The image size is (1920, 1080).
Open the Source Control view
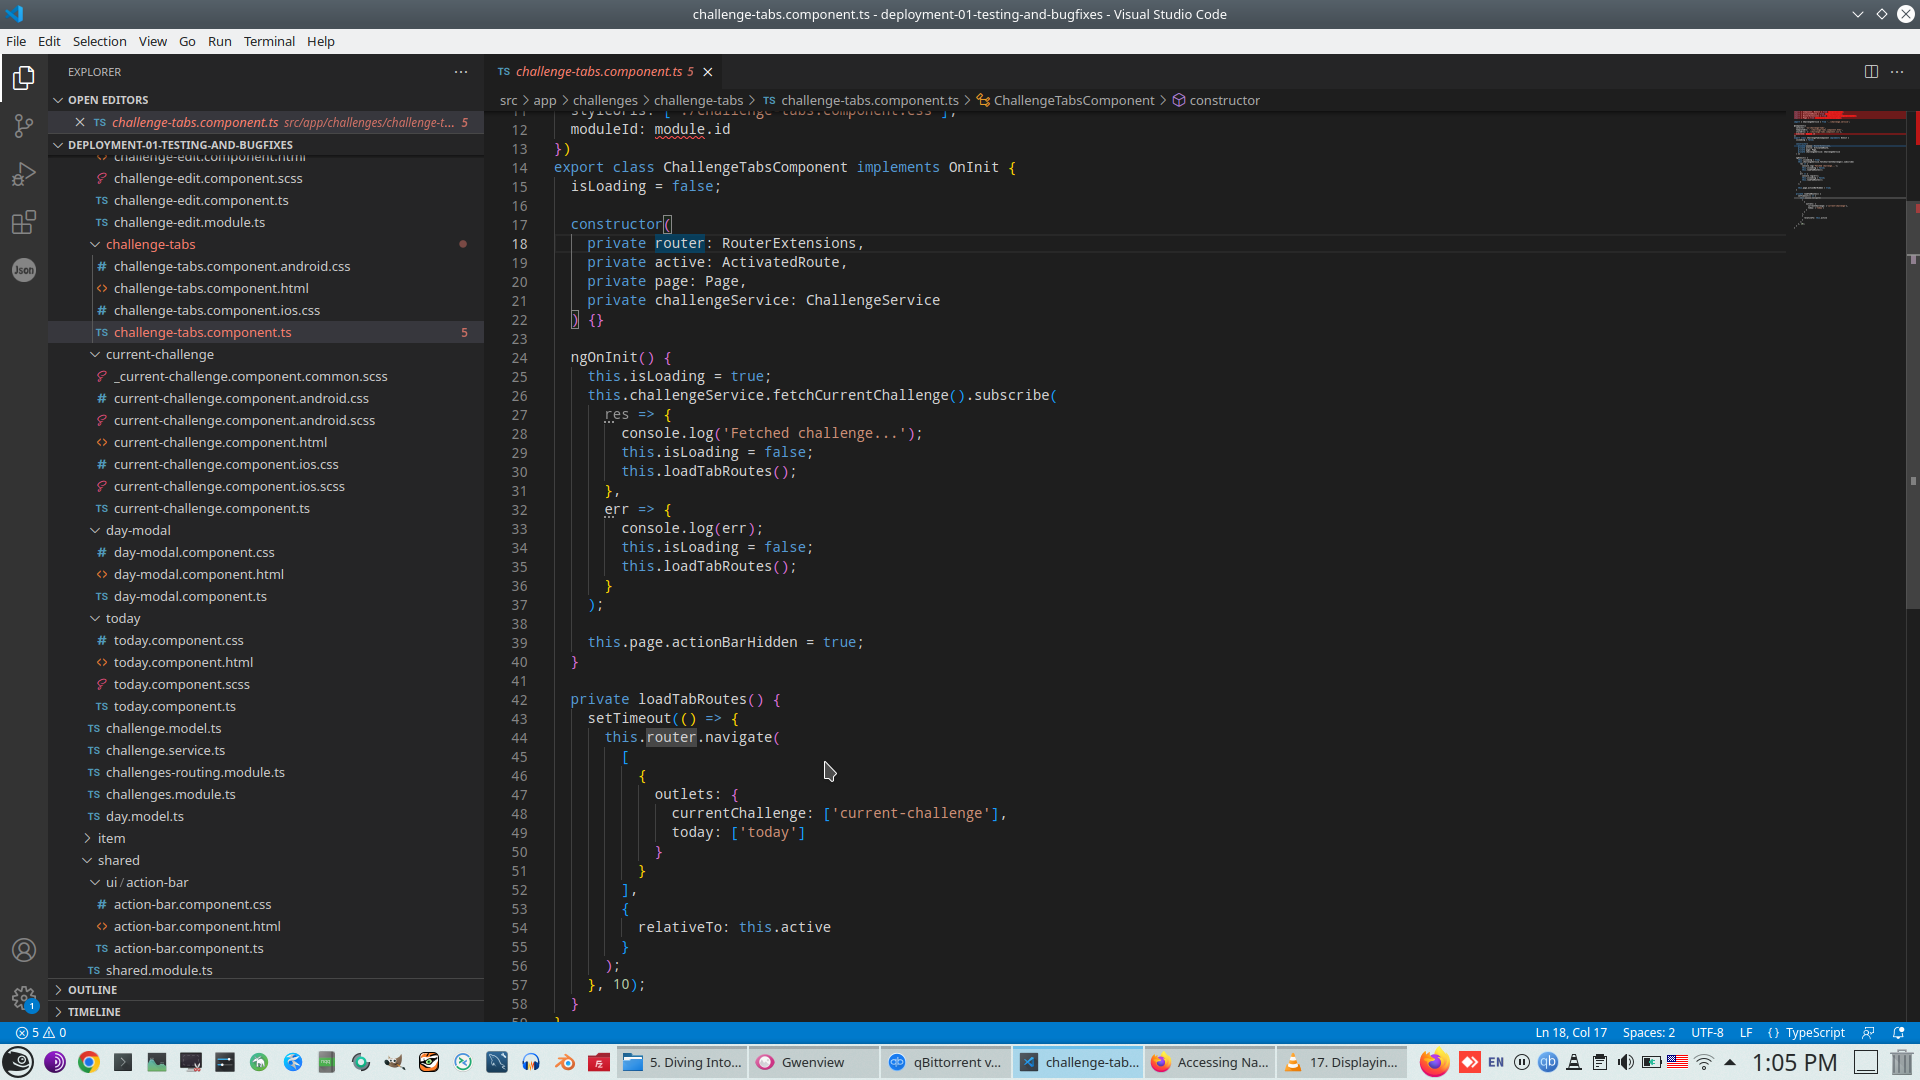pyautogui.click(x=24, y=126)
